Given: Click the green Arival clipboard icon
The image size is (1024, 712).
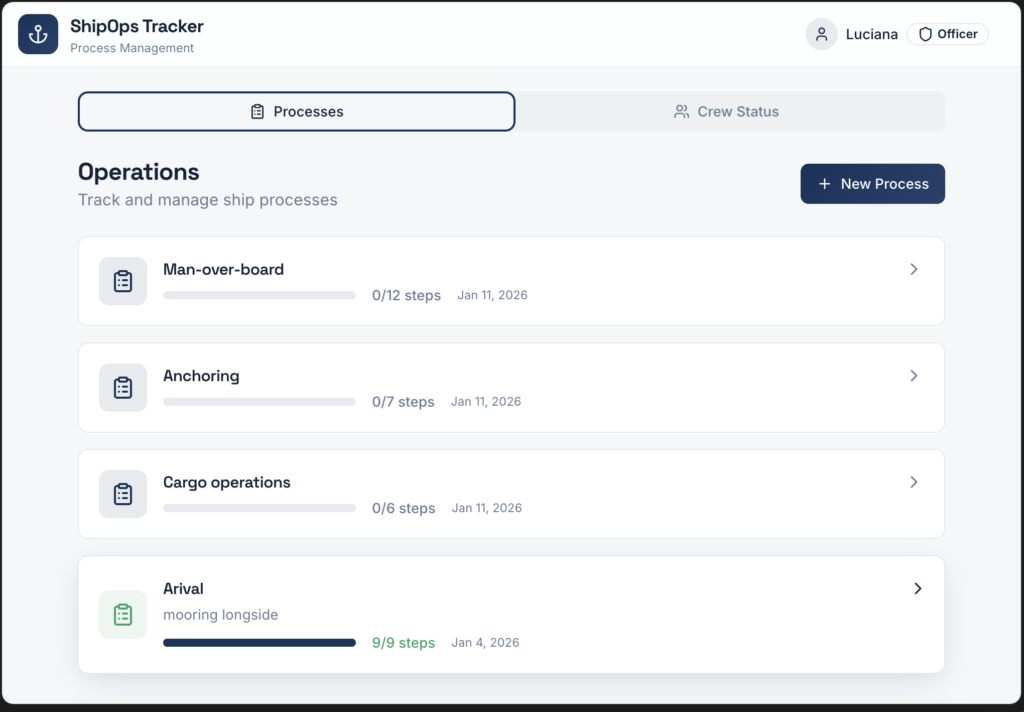Looking at the screenshot, I should click(123, 614).
